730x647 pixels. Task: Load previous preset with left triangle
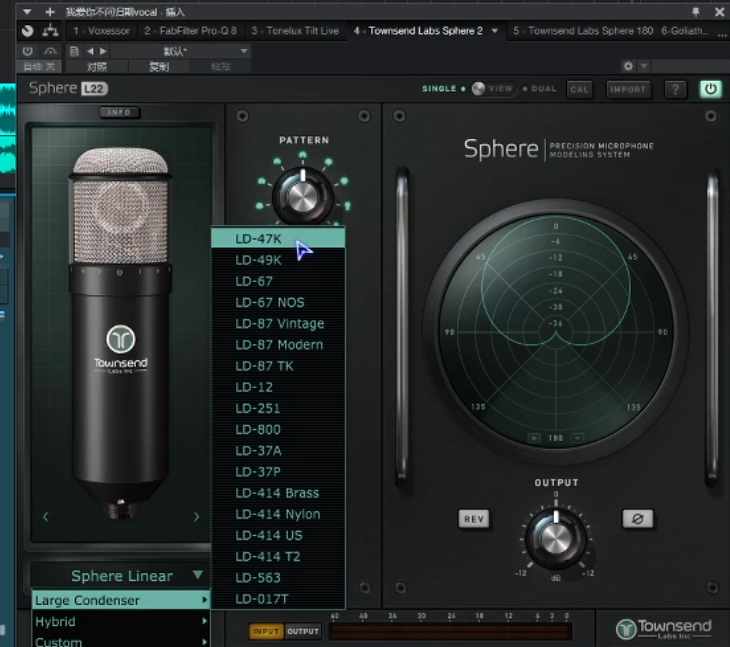tap(90, 51)
